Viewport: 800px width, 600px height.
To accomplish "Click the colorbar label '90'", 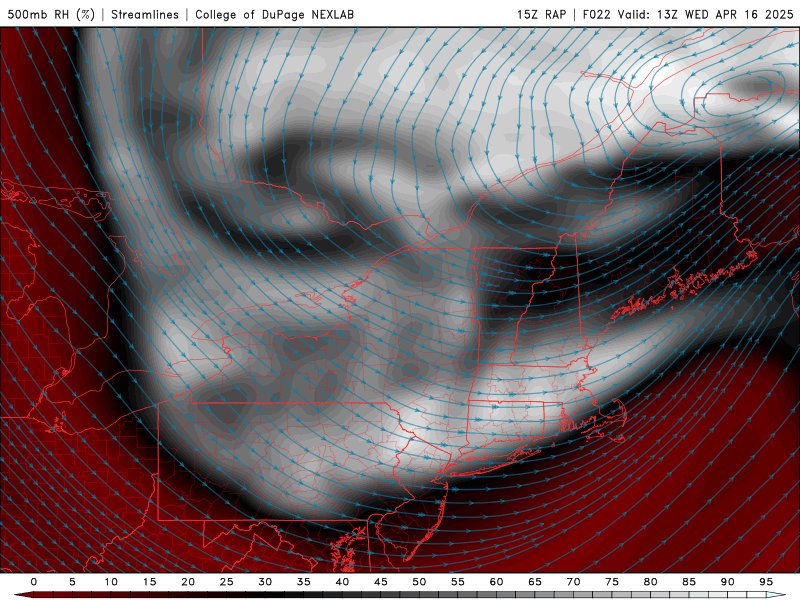I will (x=728, y=582).
